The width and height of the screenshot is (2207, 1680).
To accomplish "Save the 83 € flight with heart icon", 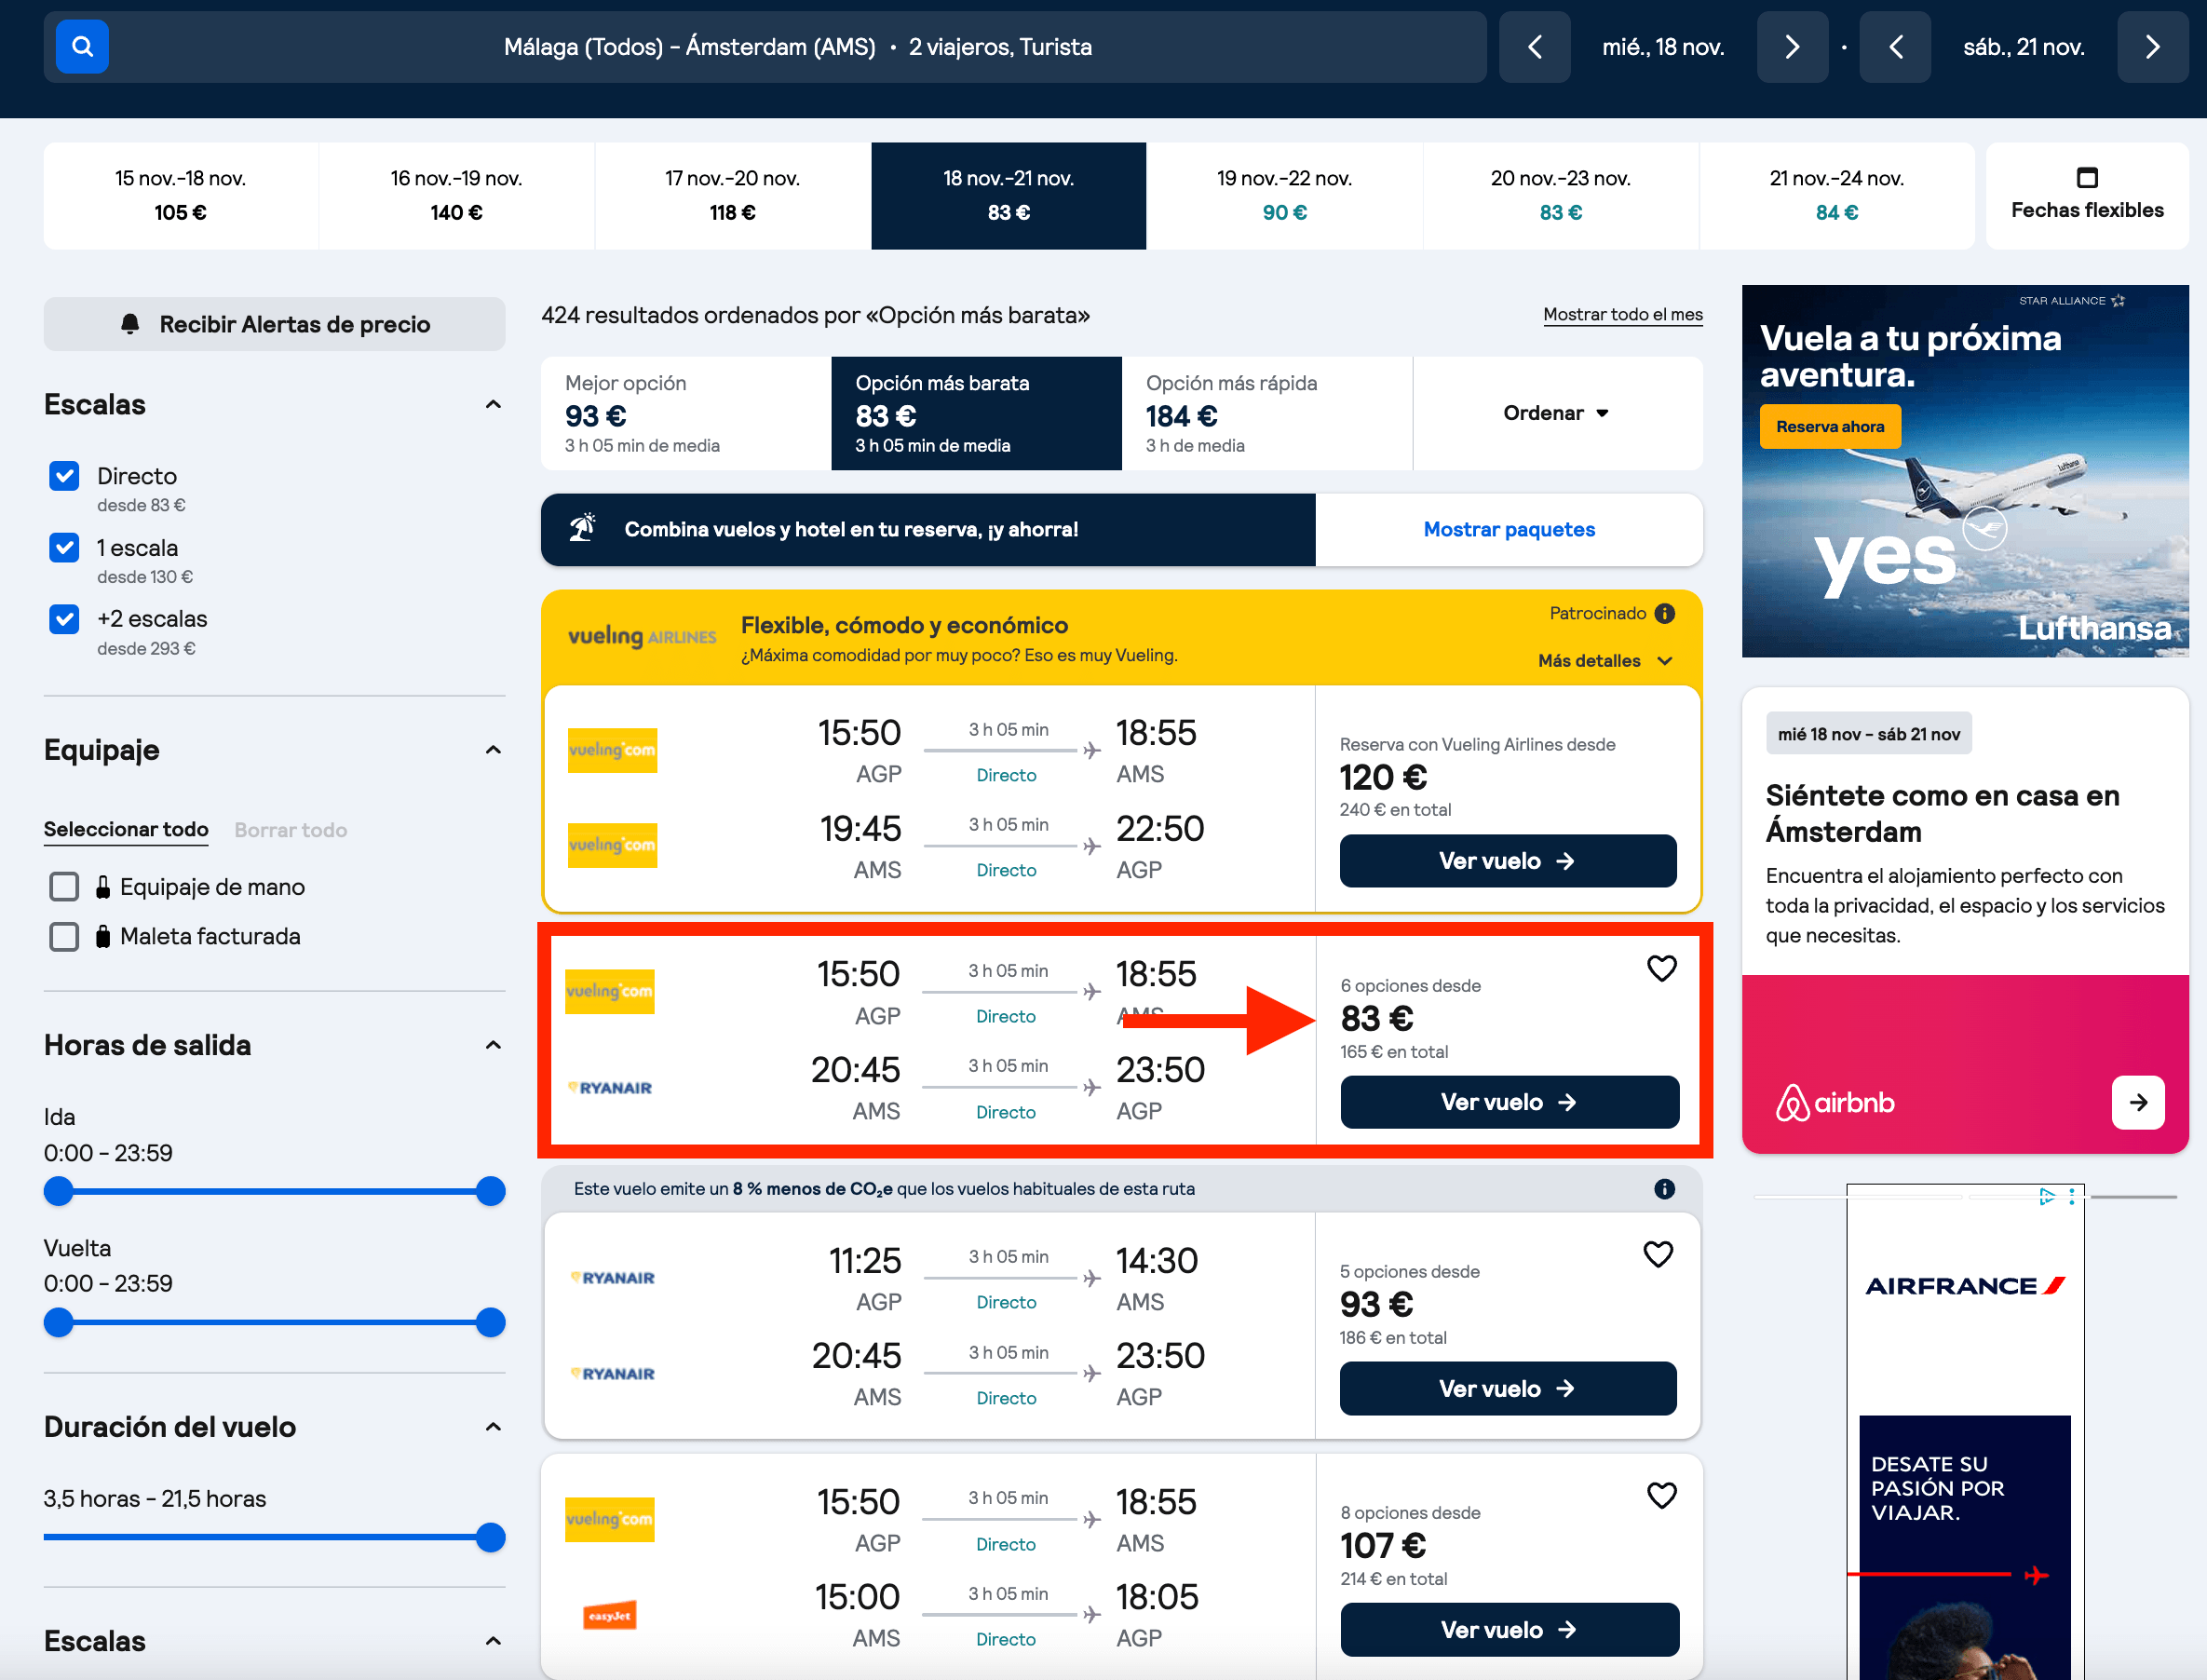I will coord(1661,968).
